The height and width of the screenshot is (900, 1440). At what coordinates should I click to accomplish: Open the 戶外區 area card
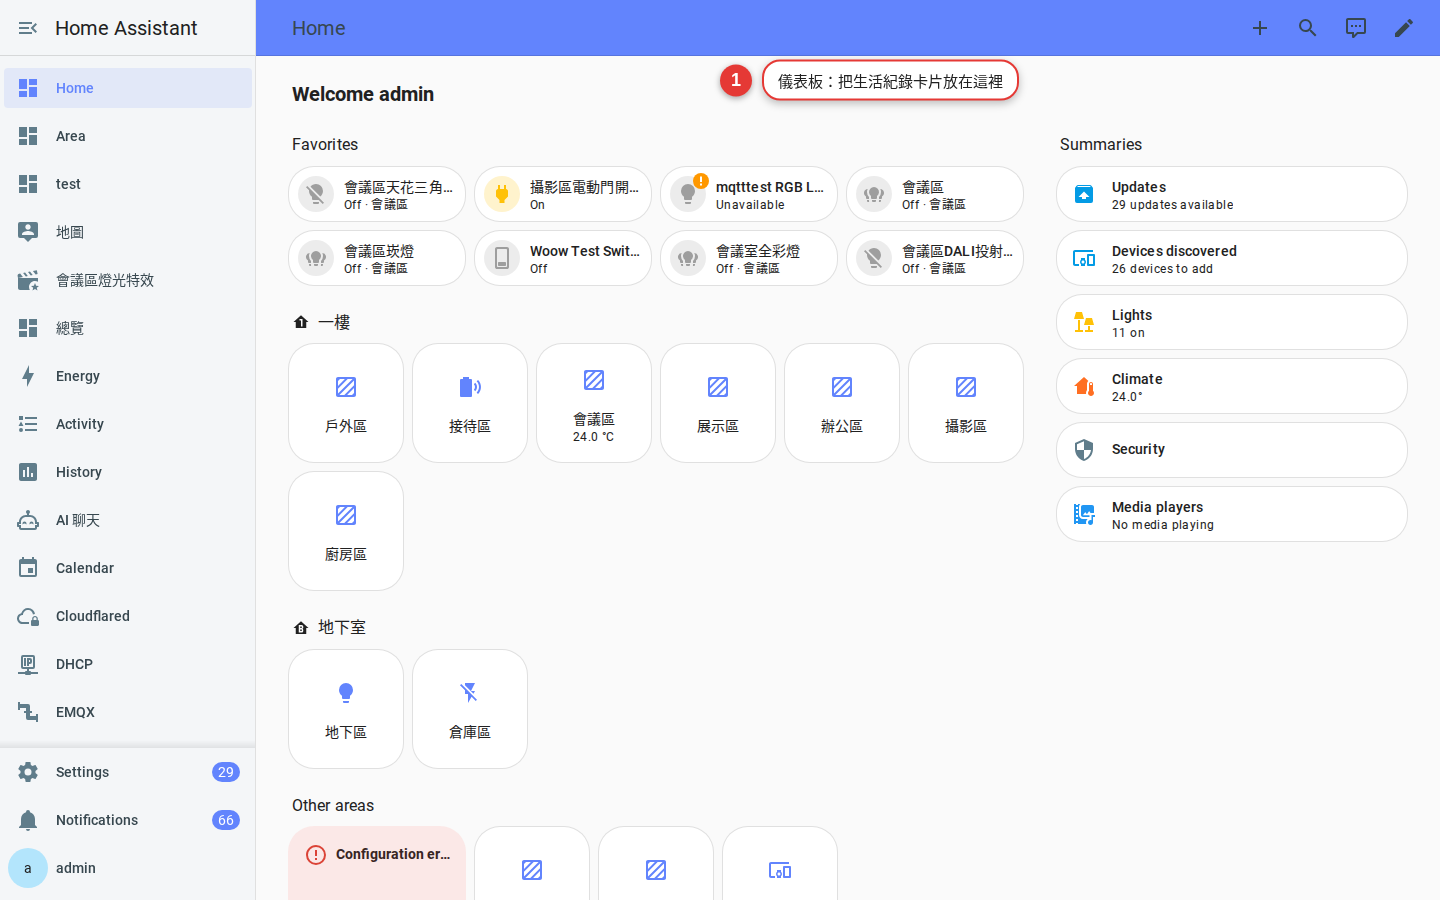tap(346, 403)
